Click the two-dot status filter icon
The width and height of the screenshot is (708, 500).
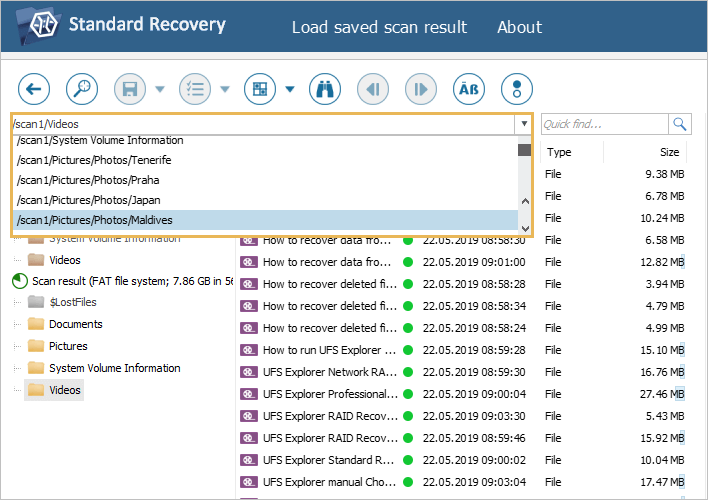click(x=517, y=89)
